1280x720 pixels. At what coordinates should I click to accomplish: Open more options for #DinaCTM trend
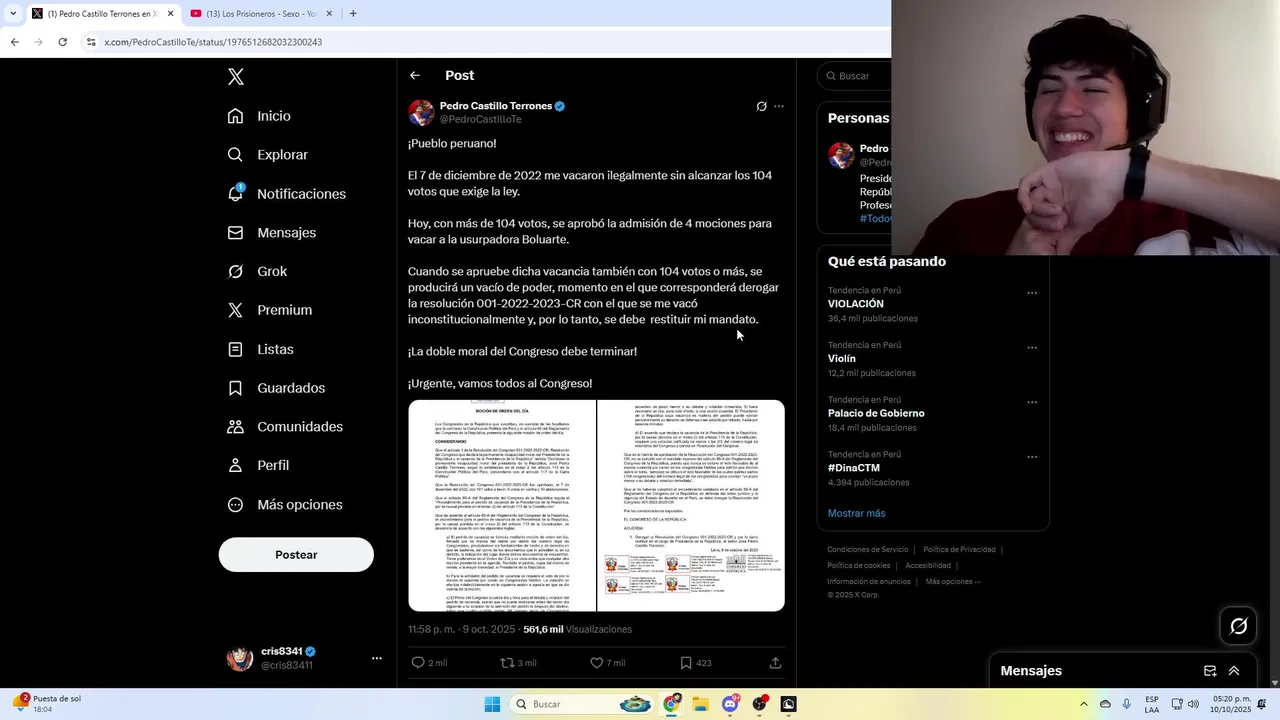[1032, 457]
